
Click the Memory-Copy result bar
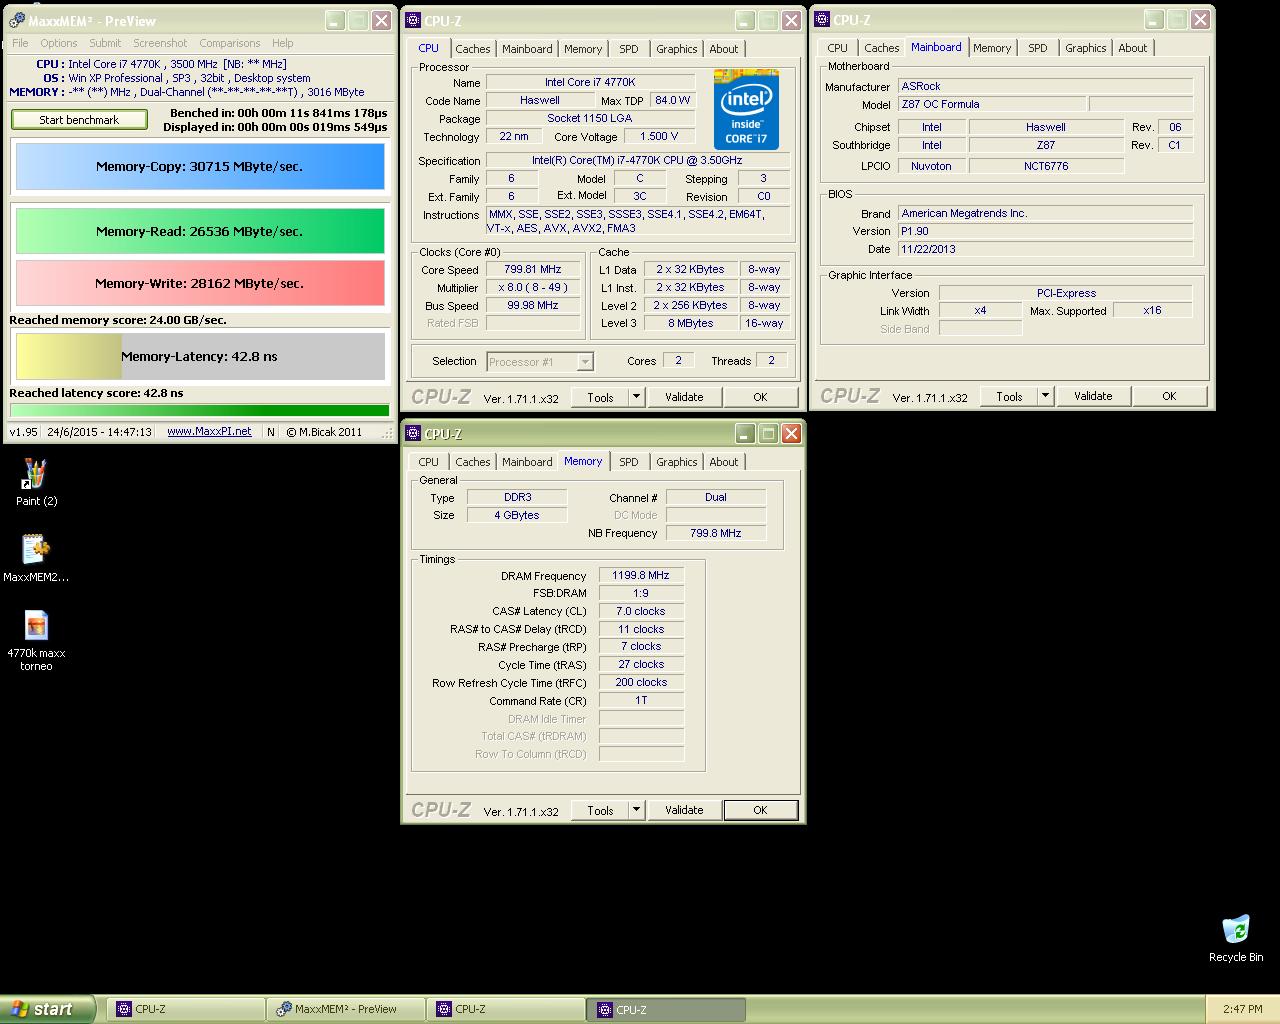(x=200, y=167)
